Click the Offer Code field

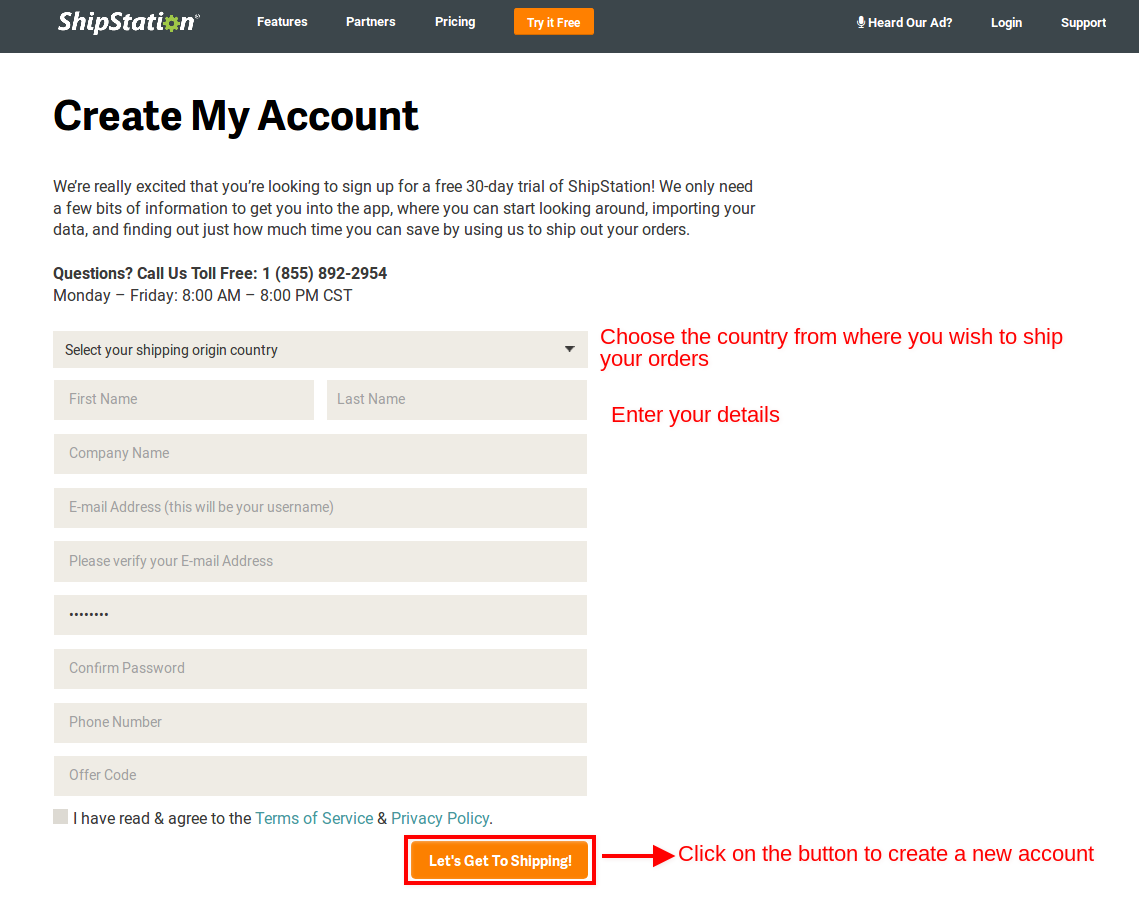coord(320,775)
